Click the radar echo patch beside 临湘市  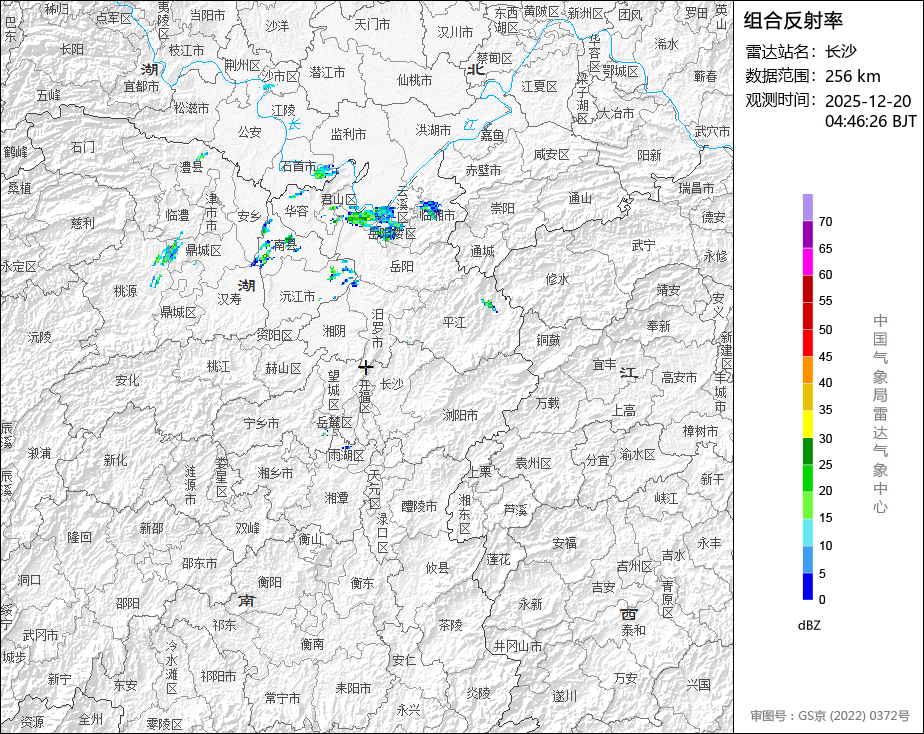coord(429,207)
